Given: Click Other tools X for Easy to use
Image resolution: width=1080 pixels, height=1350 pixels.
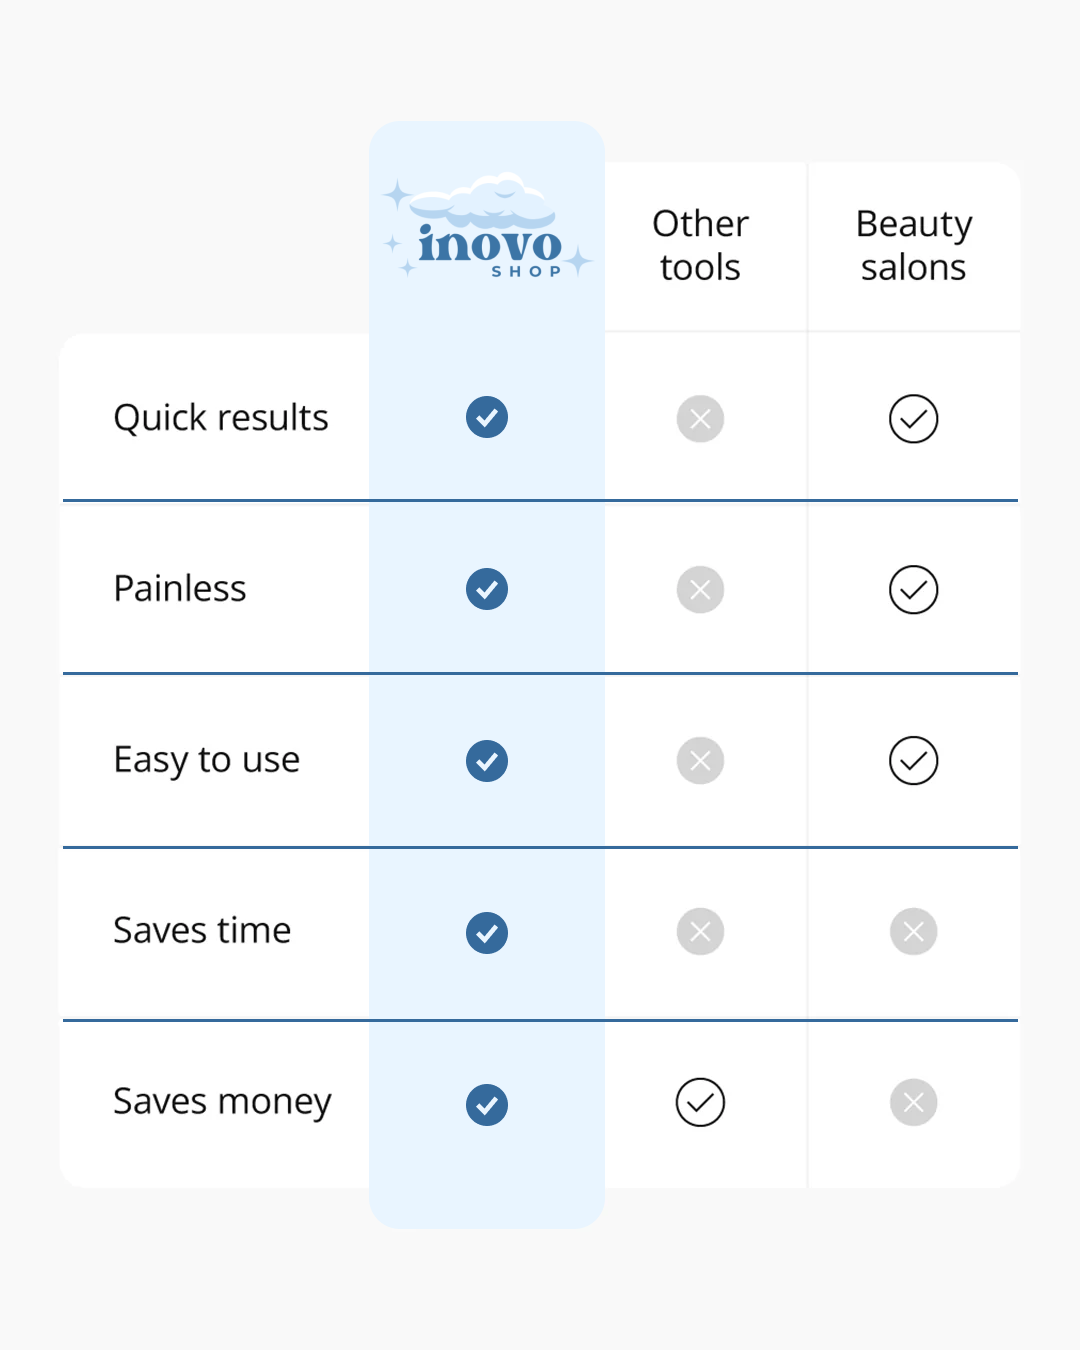Looking at the screenshot, I should 700,761.
